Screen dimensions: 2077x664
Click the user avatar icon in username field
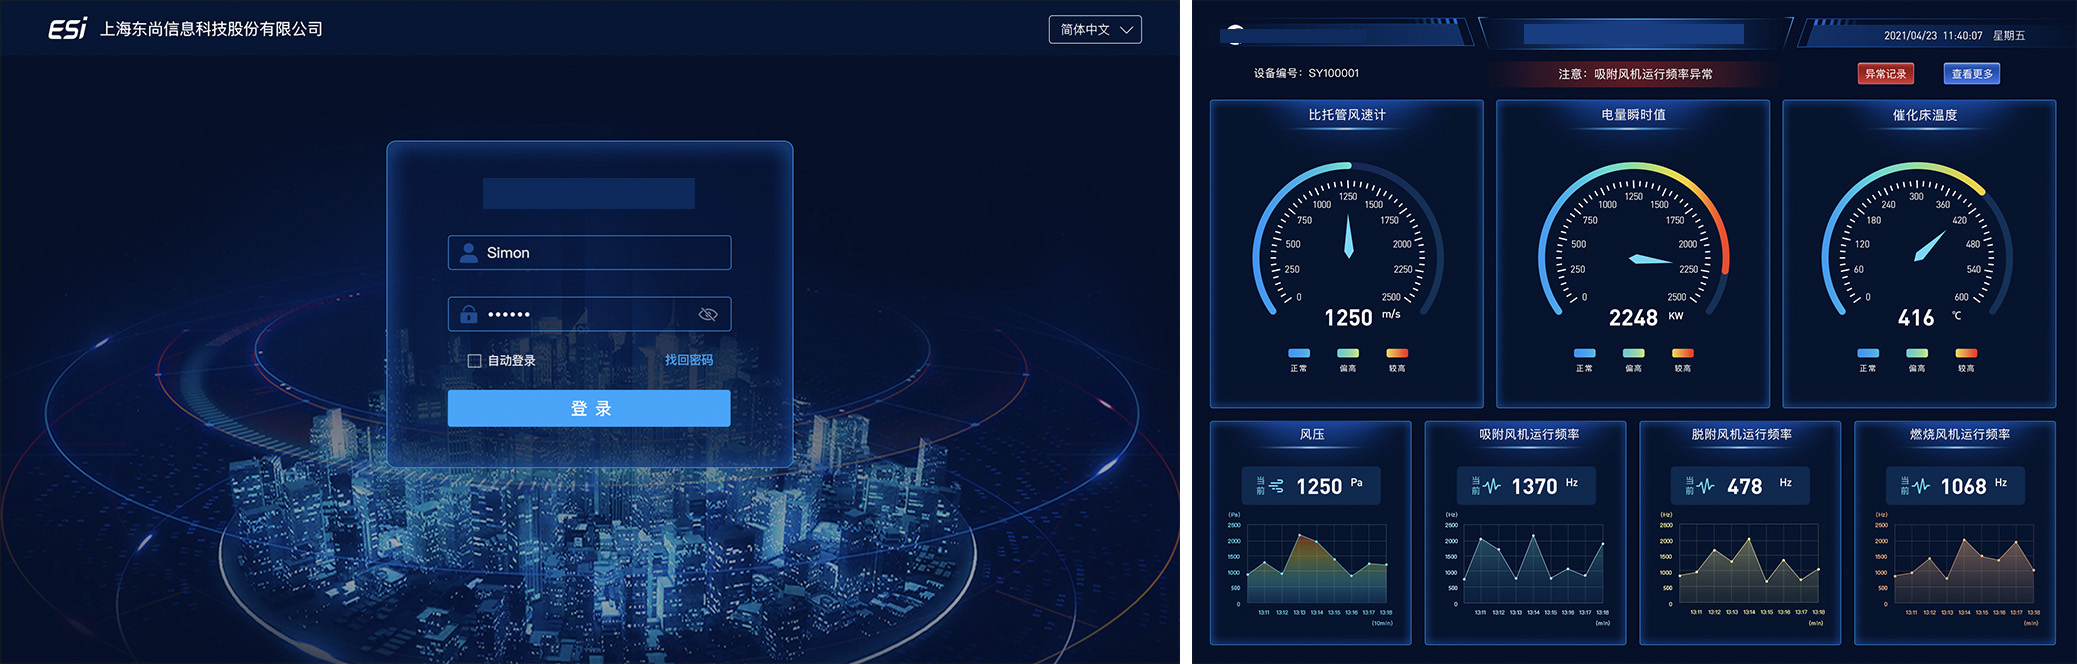coord(468,253)
